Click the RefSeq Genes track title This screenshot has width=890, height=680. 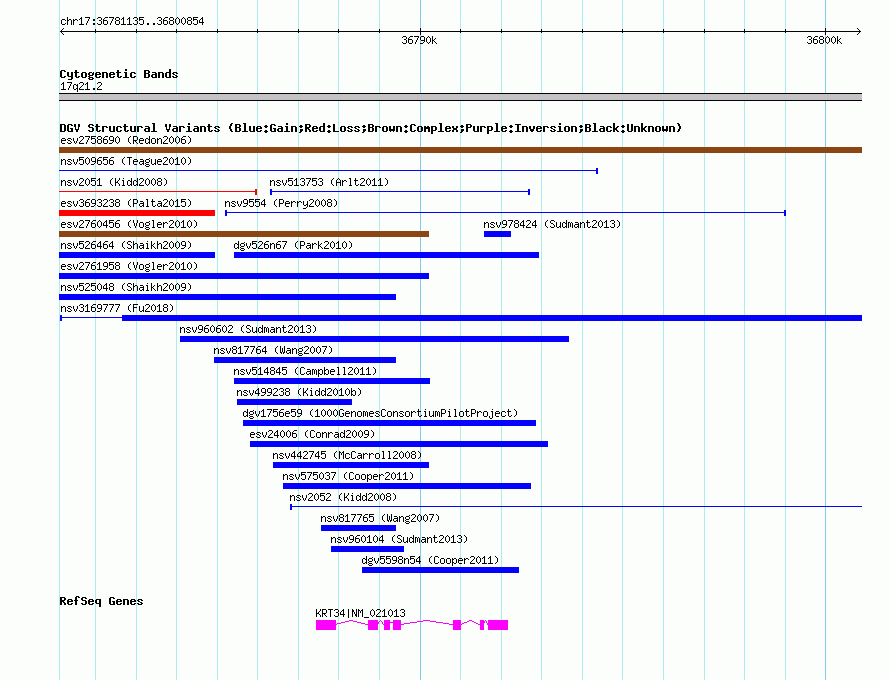101,601
